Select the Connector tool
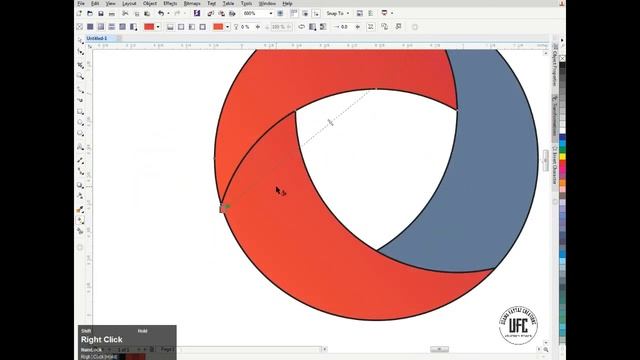This screenshot has height=360, width=640. point(80,171)
